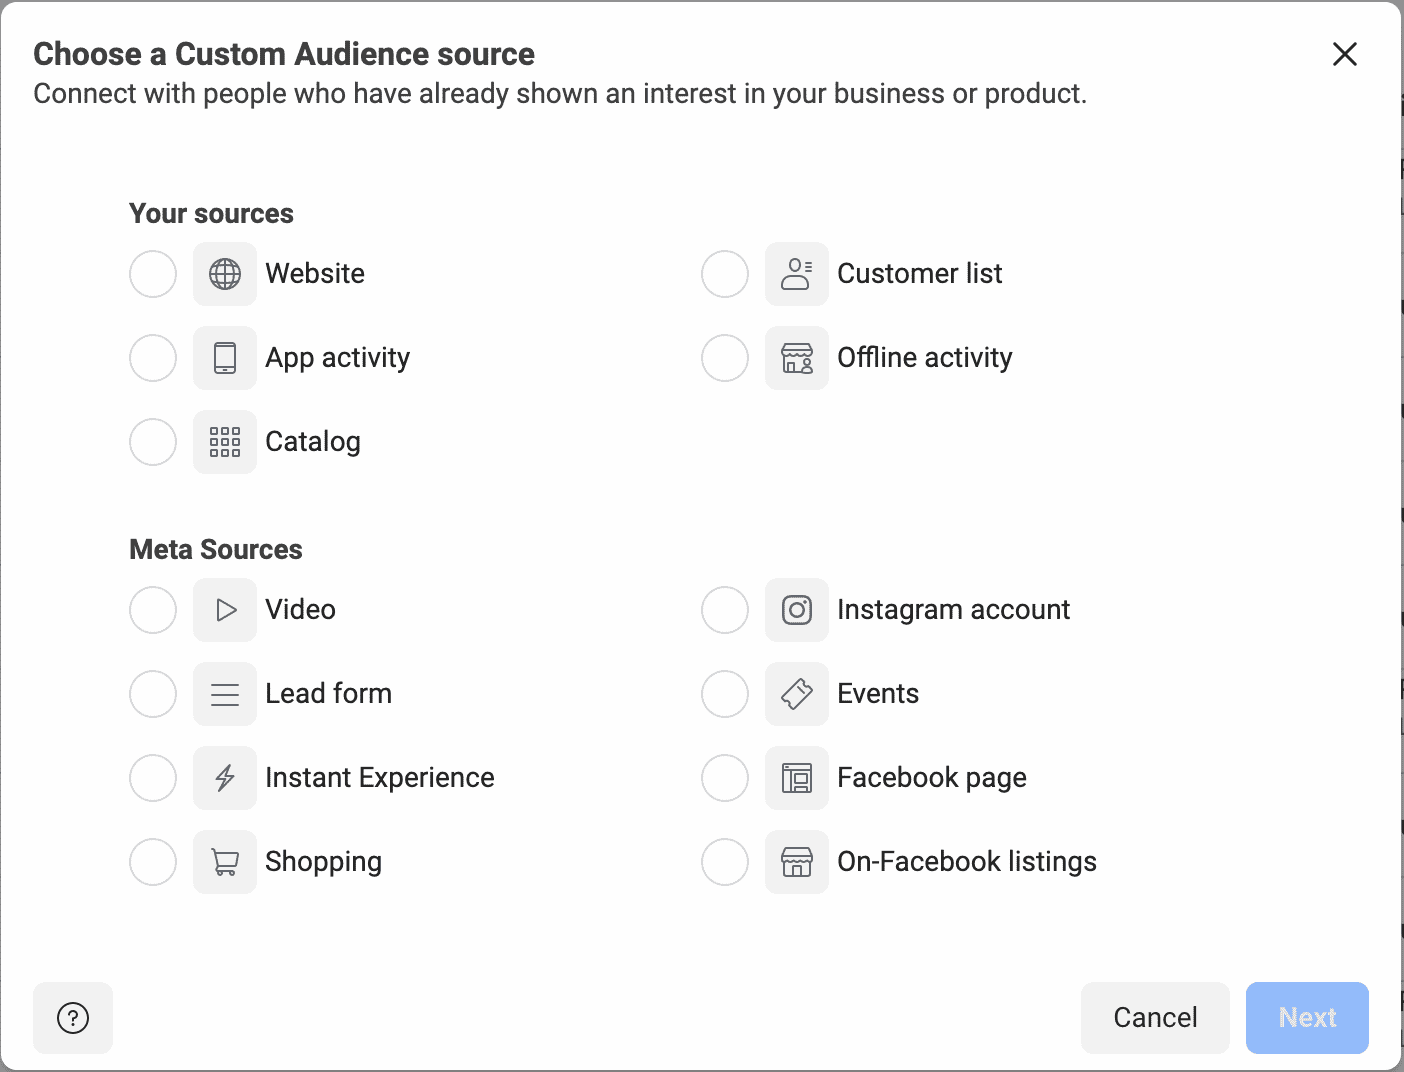Select the On-Facebook listings icon
Image resolution: width=1404 pixels, height=1072 pixels.
tap(796, 862)
